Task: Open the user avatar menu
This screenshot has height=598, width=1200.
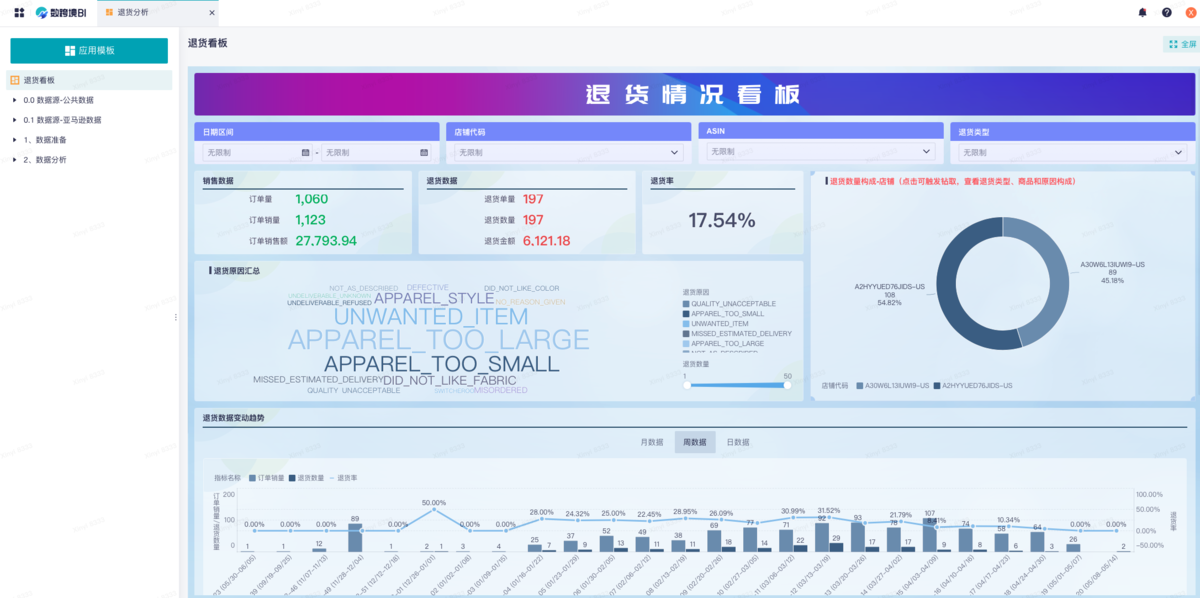Action: point(1190,13)
